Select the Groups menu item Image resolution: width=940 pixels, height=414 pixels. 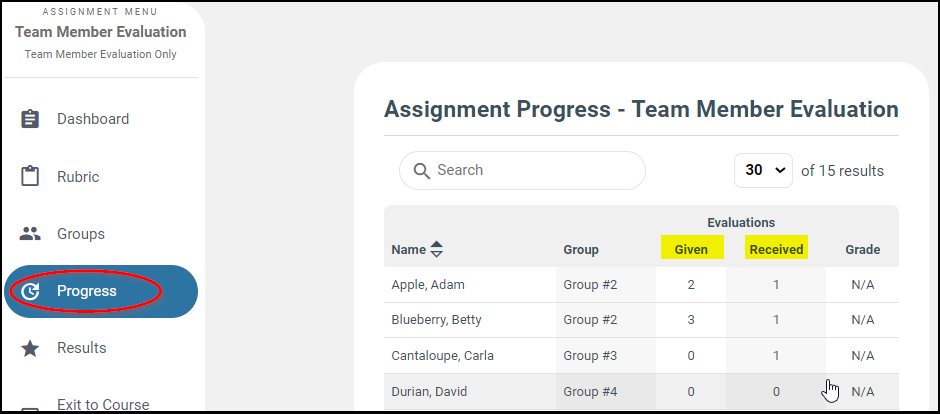tap(81, 234)
